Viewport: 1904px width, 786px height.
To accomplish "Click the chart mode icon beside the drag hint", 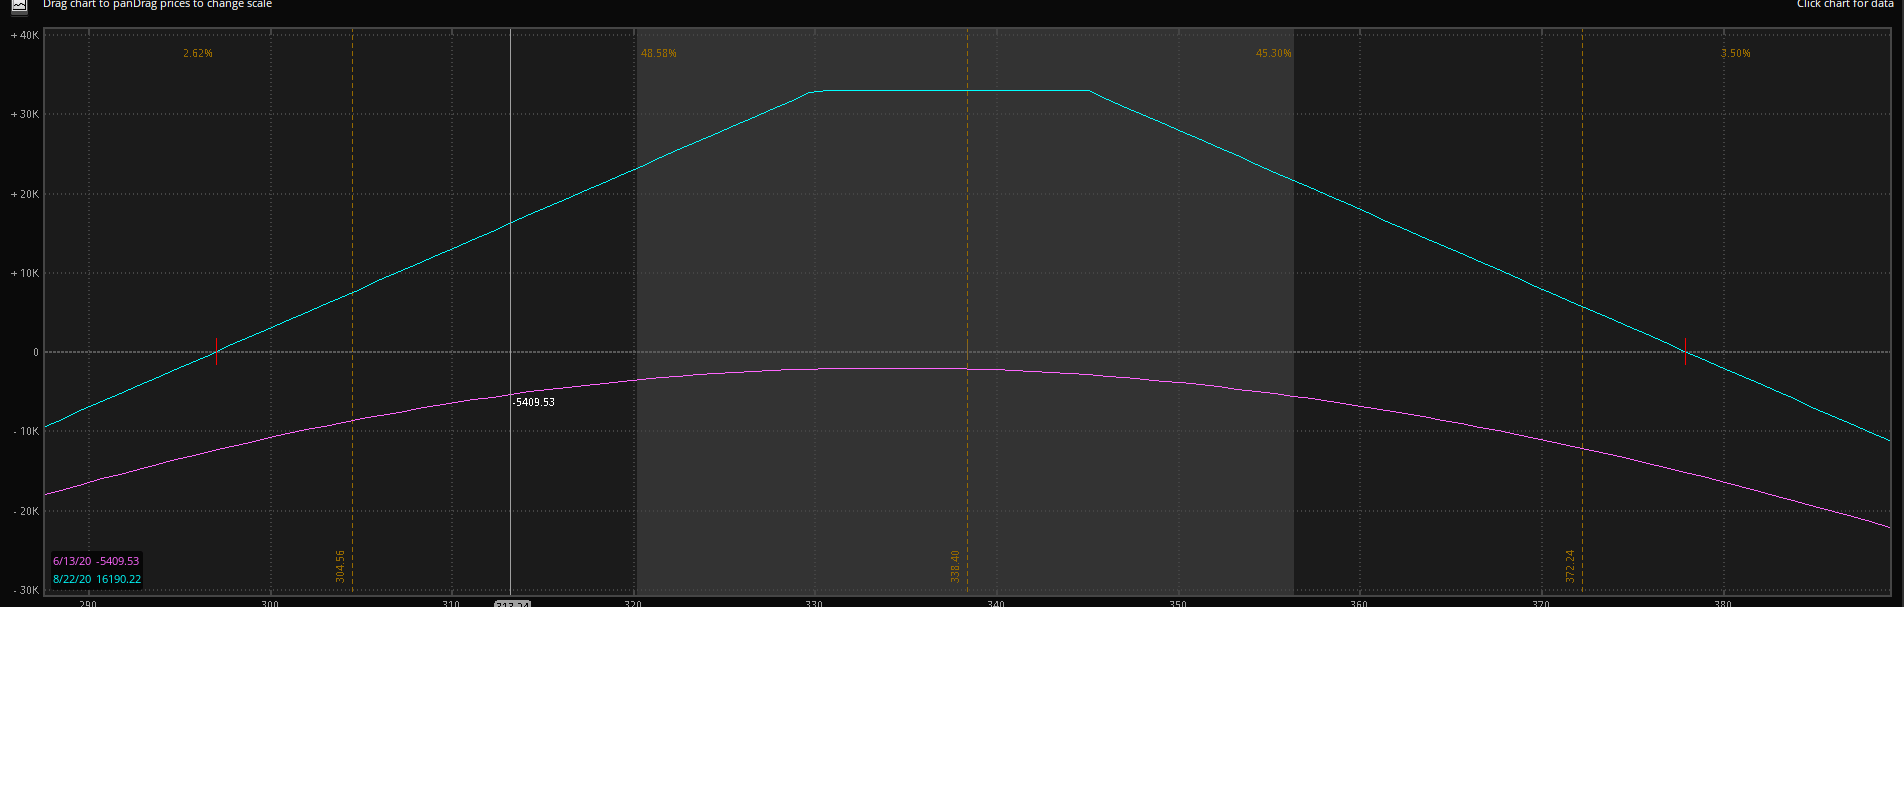I will tap(19, 6).
